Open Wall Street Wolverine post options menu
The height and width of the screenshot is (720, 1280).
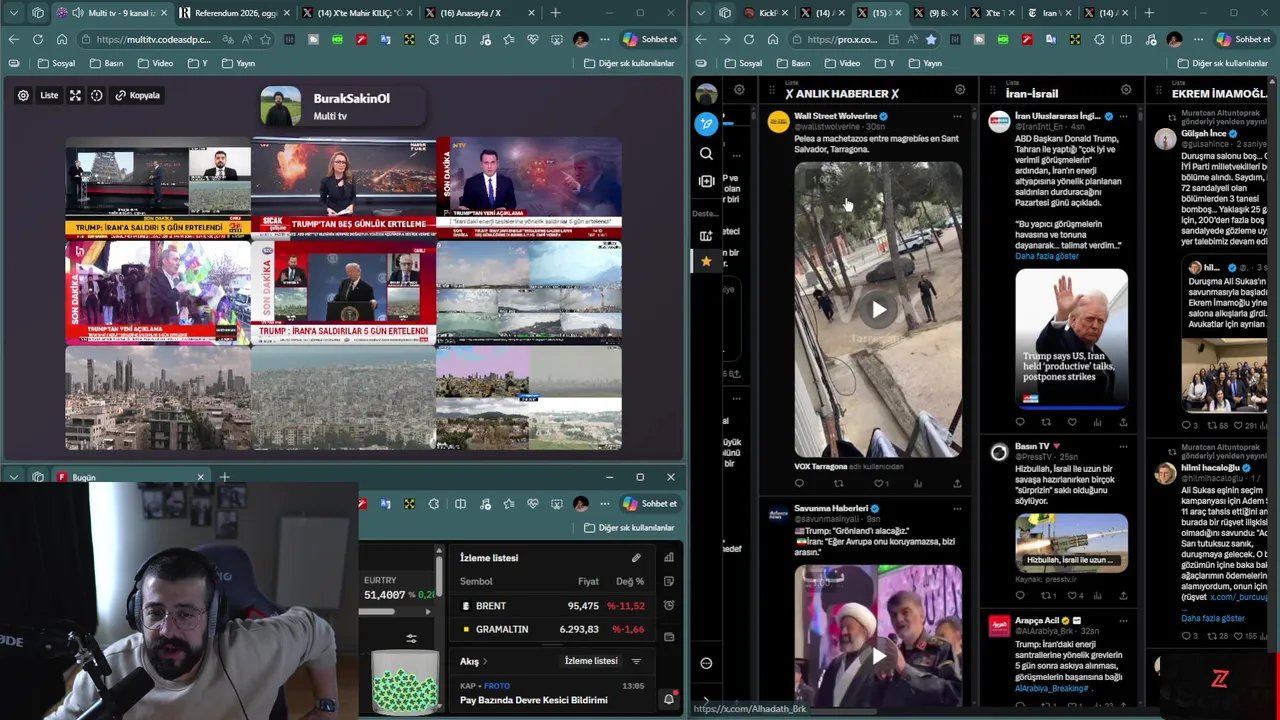(957, 116)
